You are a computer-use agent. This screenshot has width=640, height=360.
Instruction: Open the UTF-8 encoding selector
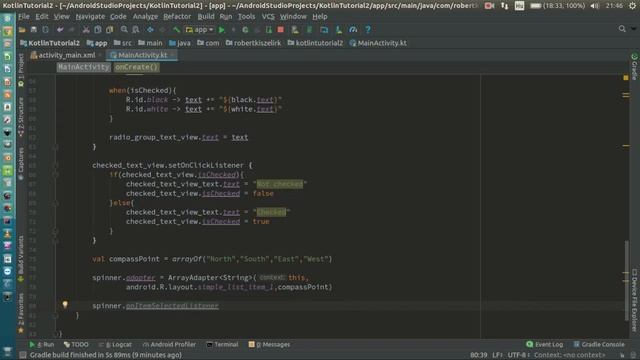(518, 355)
